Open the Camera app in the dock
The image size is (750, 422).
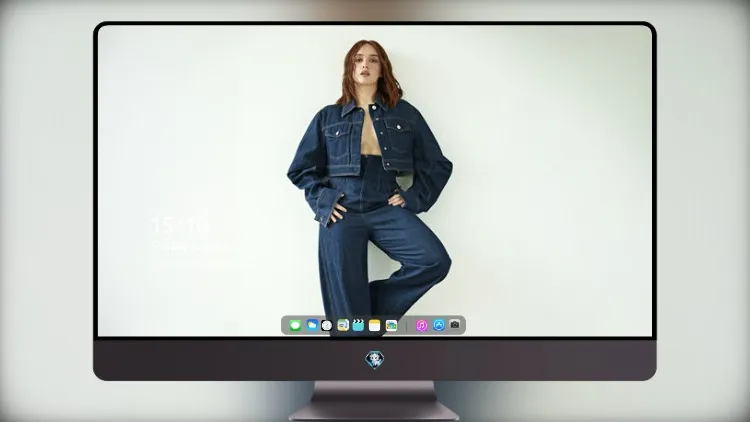tap(455, 325)
